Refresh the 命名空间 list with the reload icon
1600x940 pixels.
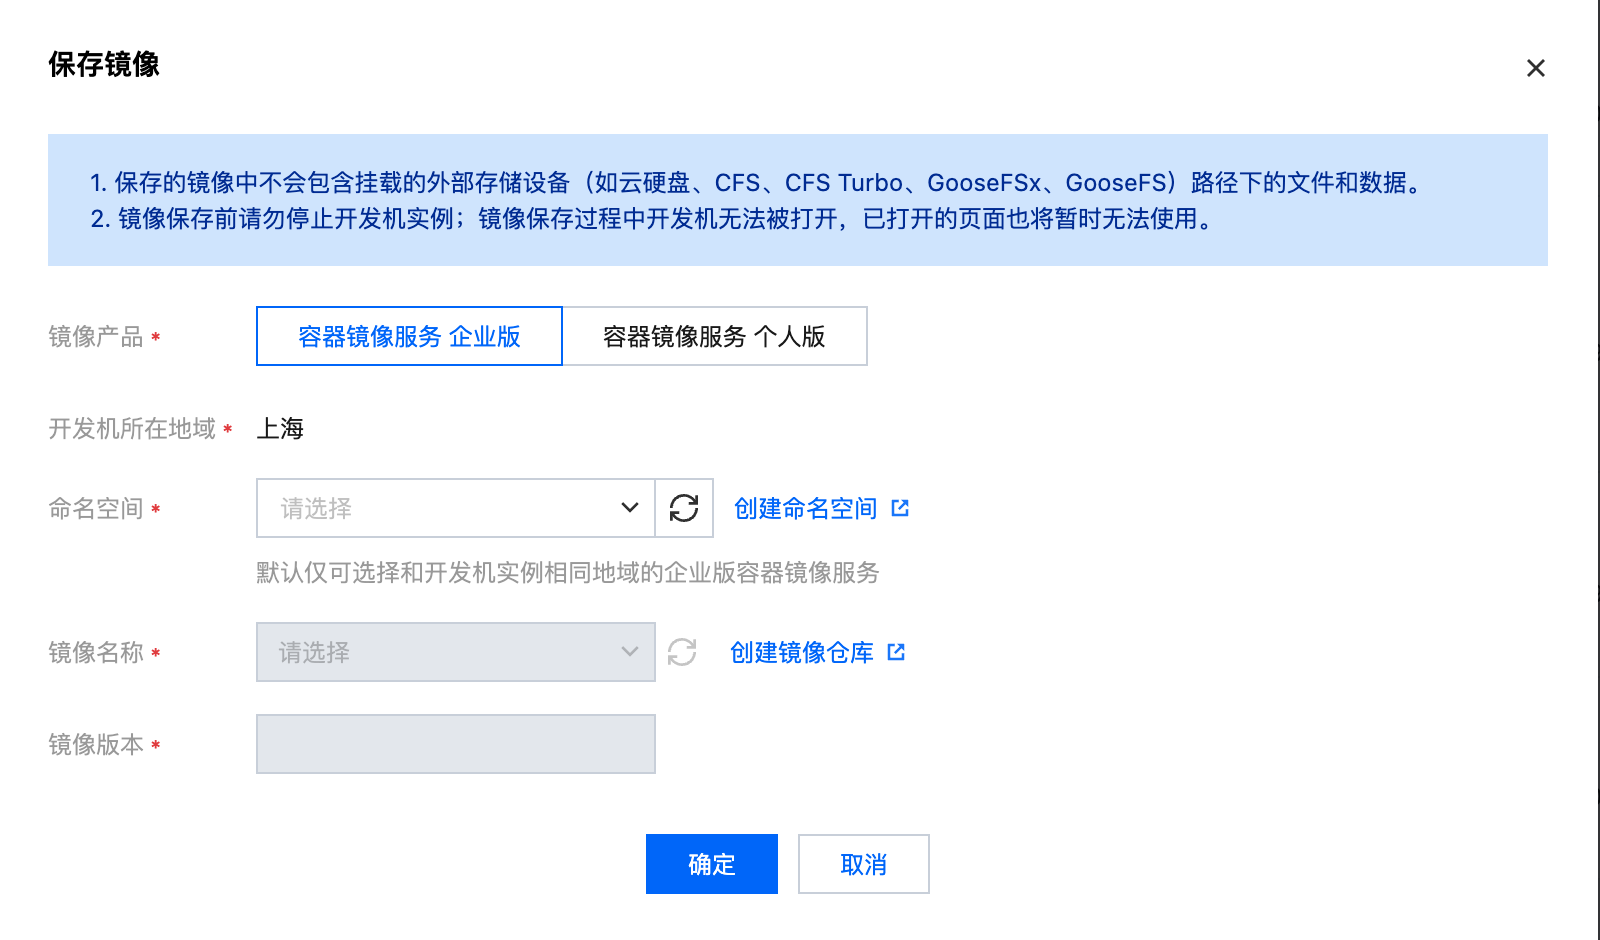pyautogui.click(x=684, y=508)
